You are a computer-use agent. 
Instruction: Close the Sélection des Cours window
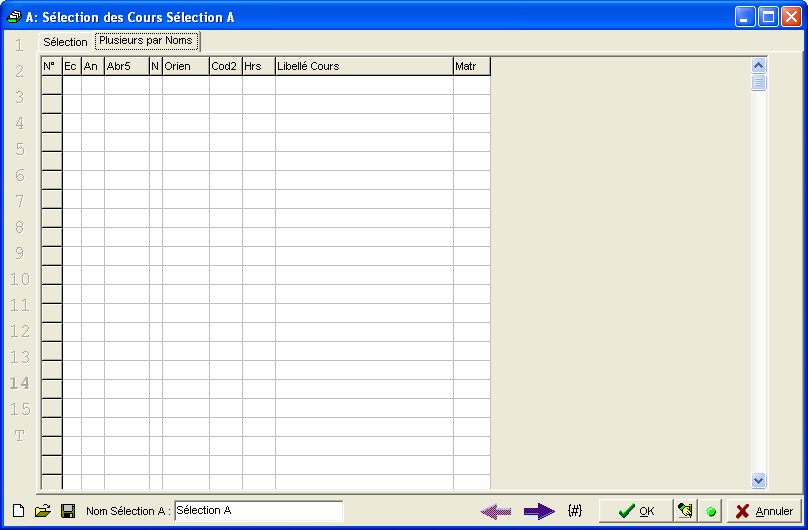791,17
